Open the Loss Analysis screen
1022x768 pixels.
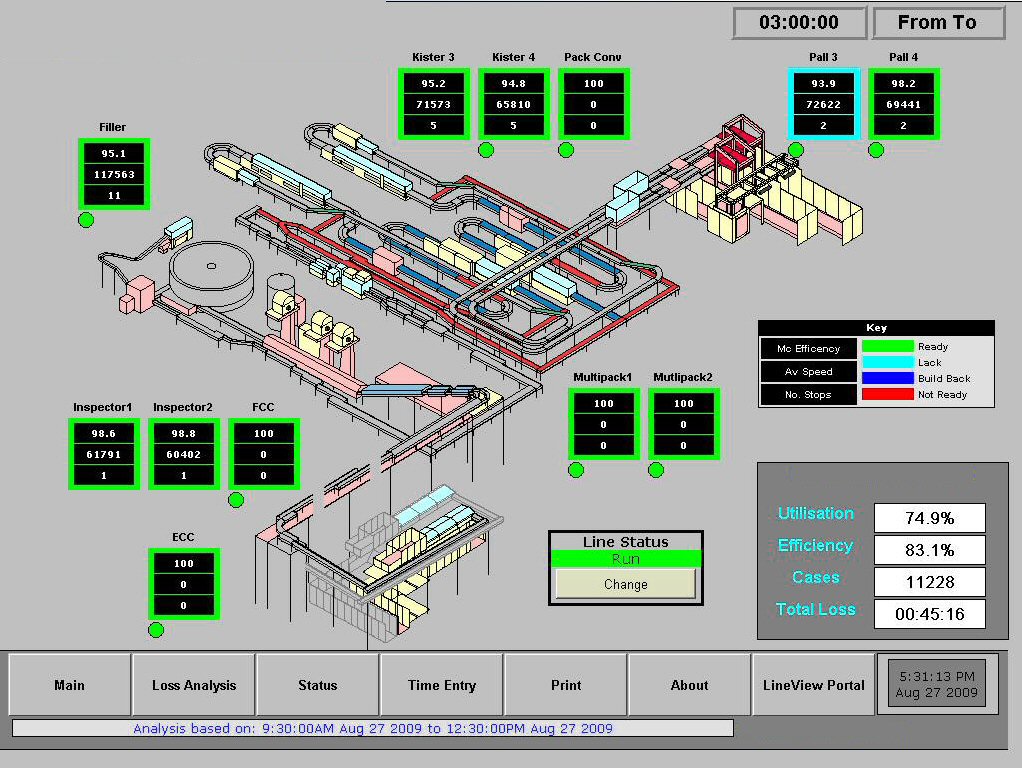(x=194, y=685)
